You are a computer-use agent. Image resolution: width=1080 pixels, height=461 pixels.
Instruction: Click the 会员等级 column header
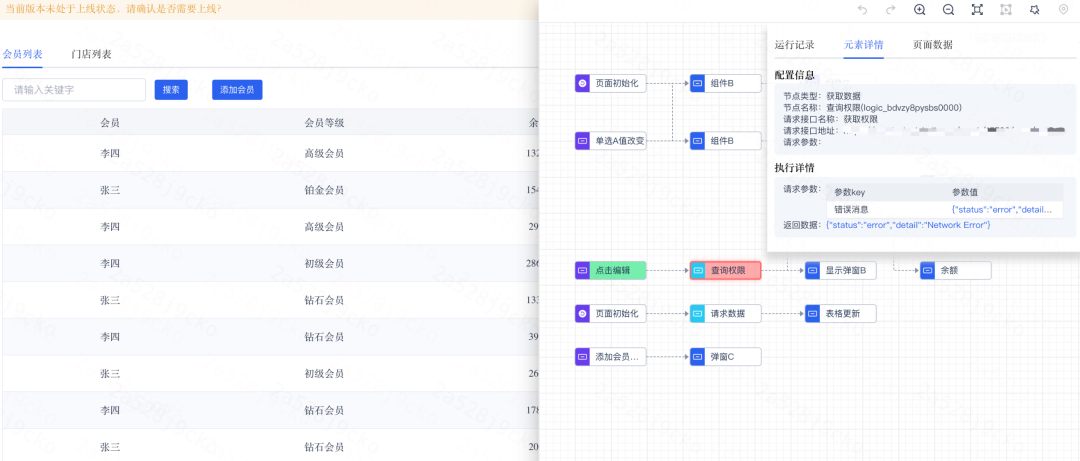point(324,123)
